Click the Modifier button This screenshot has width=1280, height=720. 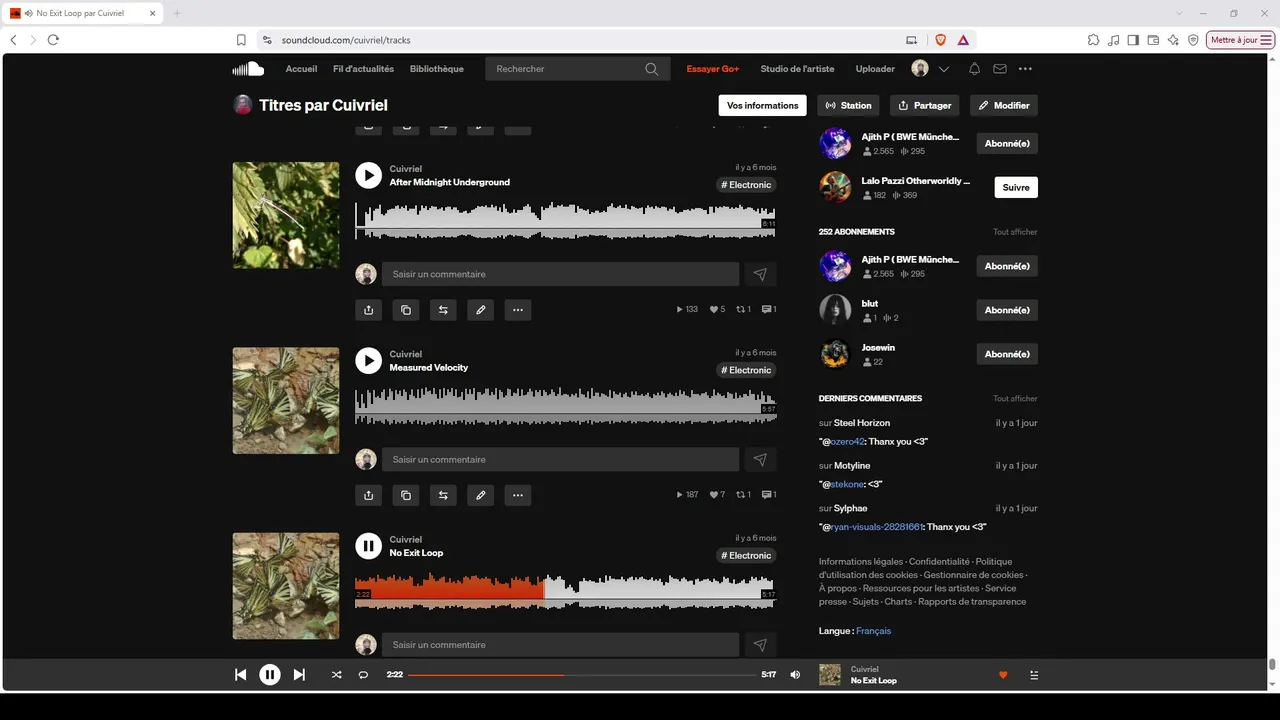click(x=1004, y=105)
